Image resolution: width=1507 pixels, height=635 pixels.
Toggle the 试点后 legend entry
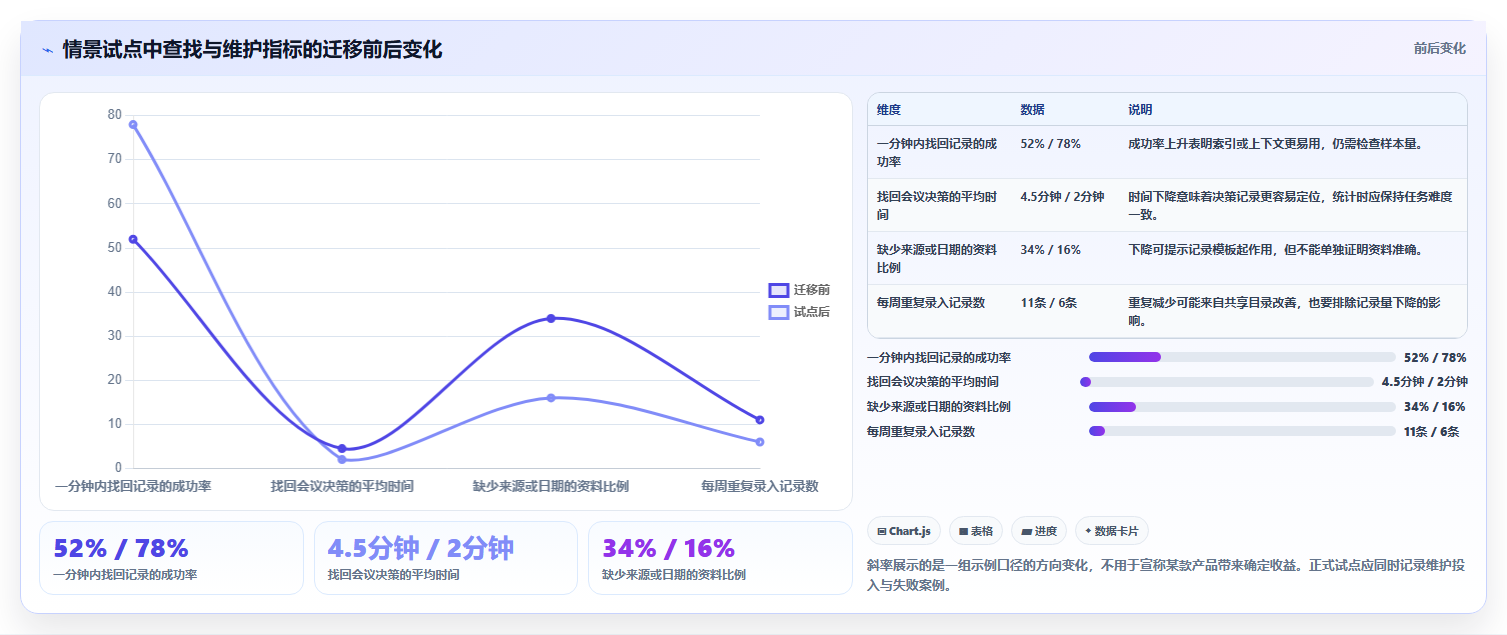(799, 312)
